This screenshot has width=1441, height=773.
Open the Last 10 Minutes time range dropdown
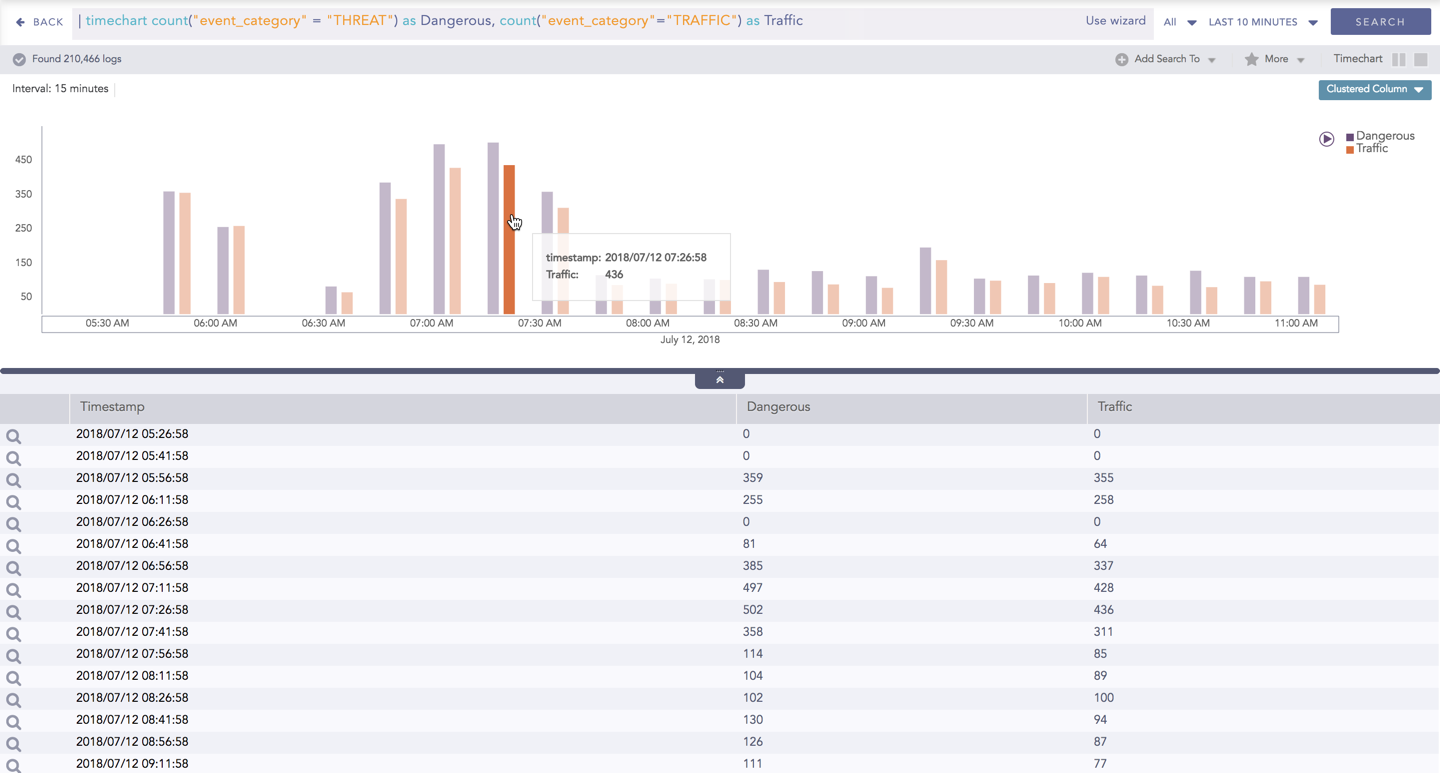[x=1262, y=22]
